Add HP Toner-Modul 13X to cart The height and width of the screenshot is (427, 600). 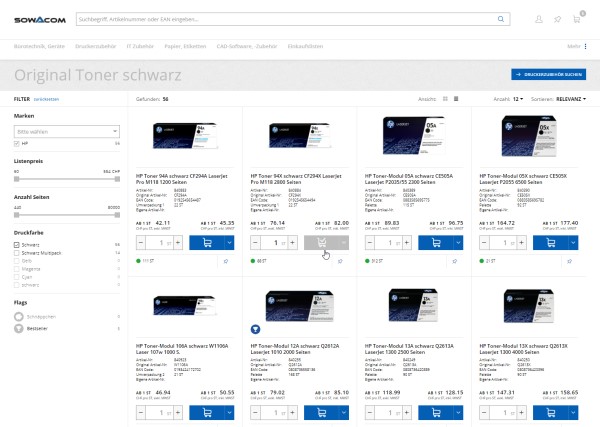550,412
